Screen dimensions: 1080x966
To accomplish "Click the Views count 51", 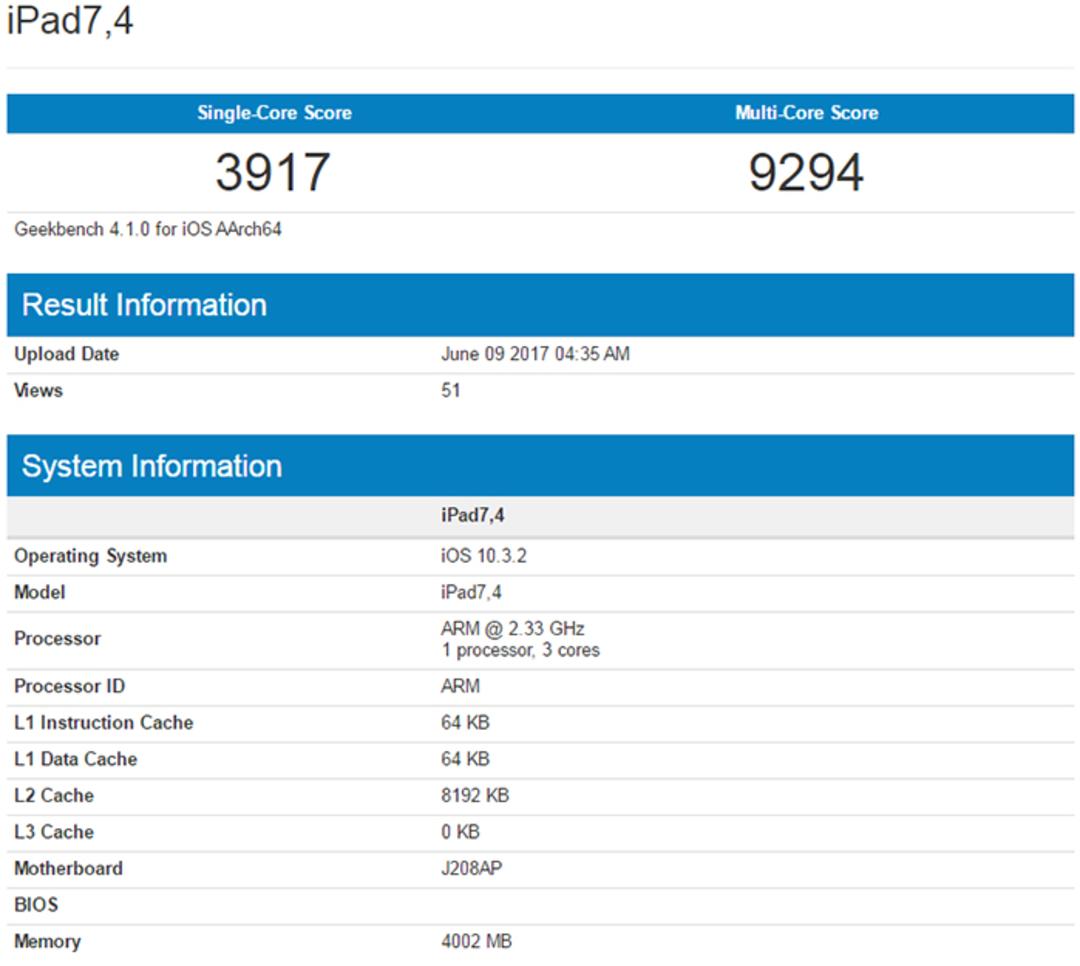I will pyautogui.click(x=450, y=391).
